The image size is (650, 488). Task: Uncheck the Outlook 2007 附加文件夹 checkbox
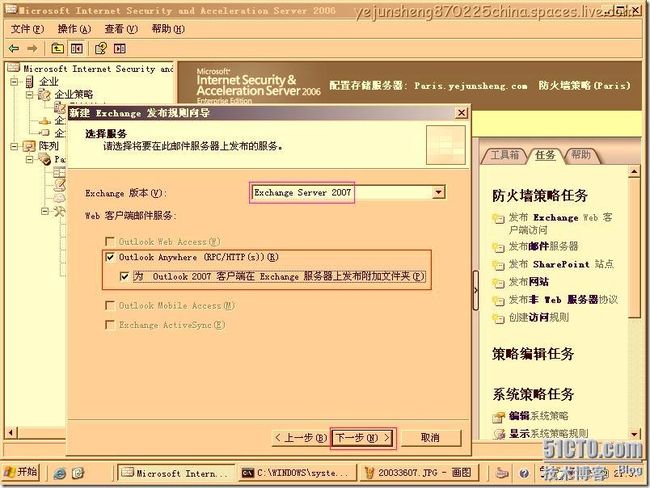(124, 276)
